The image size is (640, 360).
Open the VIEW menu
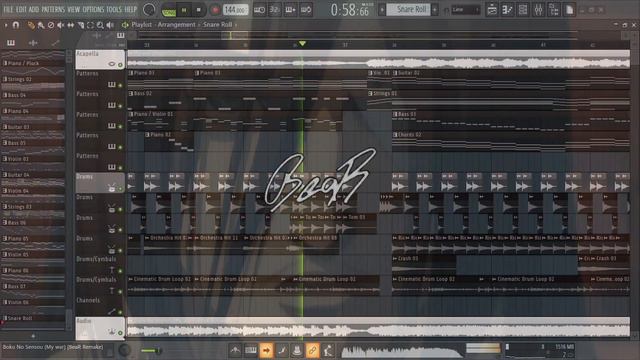coord(73,9)
